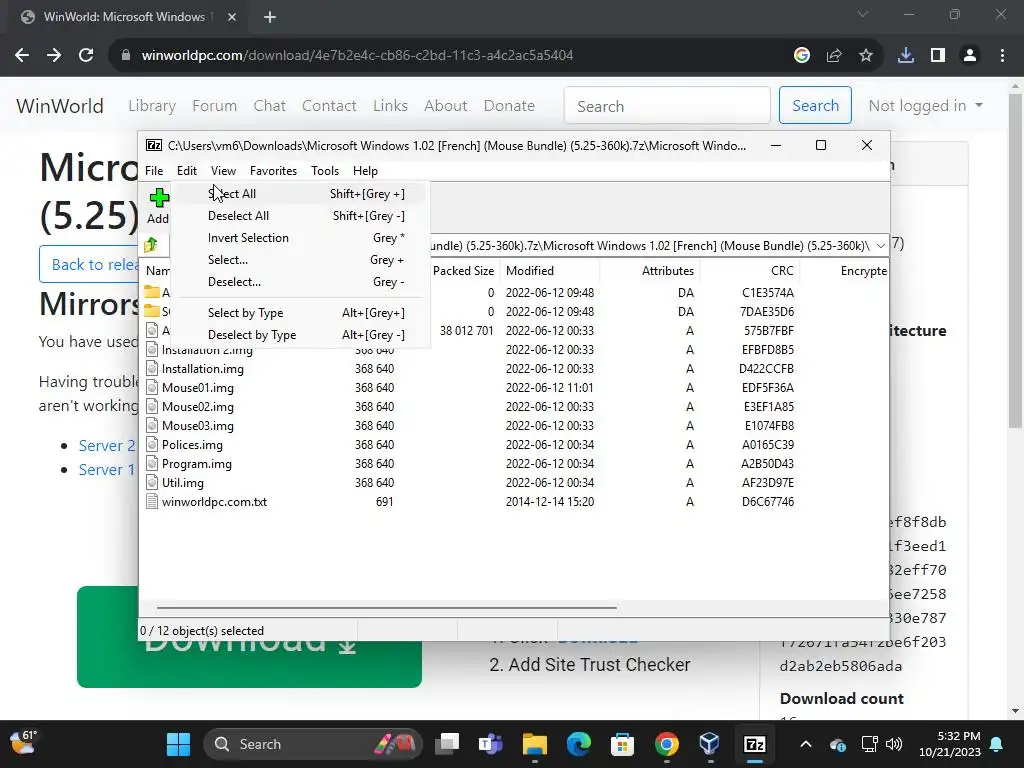Click the Installation.img file icon
This screenshot has height=768, width=1024.
152,368
